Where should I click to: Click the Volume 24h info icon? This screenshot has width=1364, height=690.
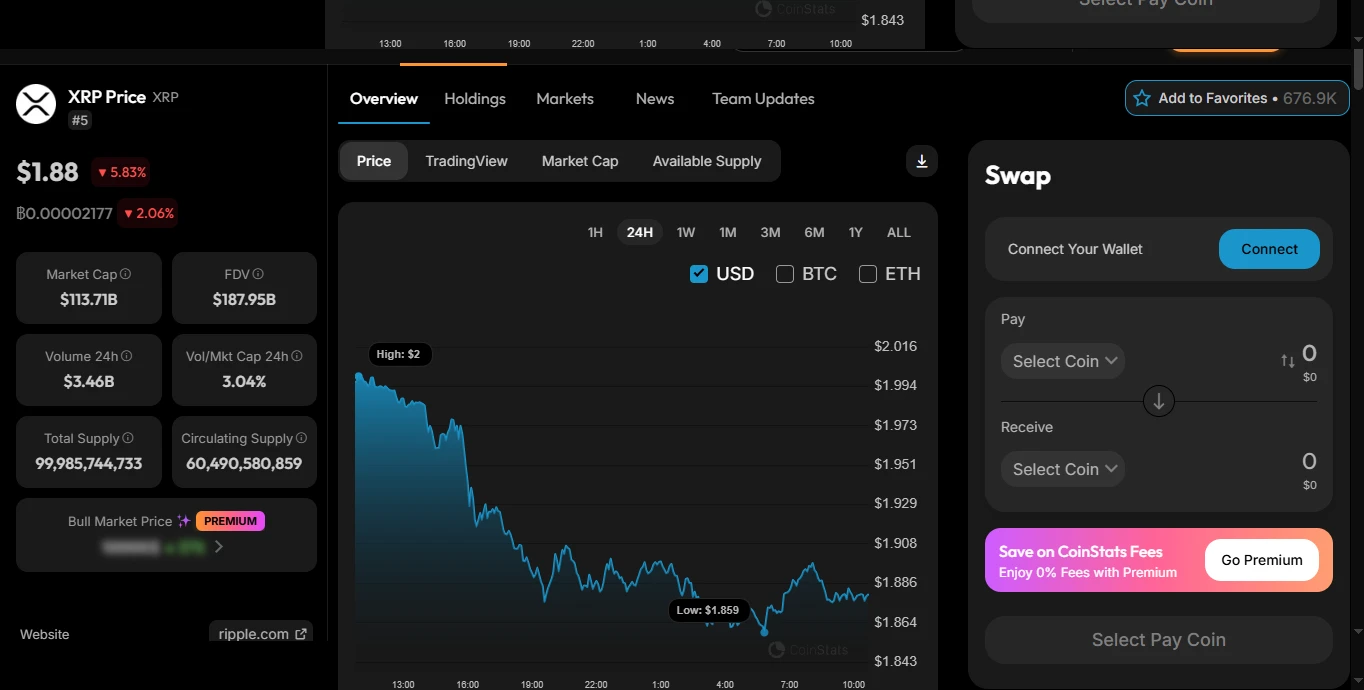point(126,356)
